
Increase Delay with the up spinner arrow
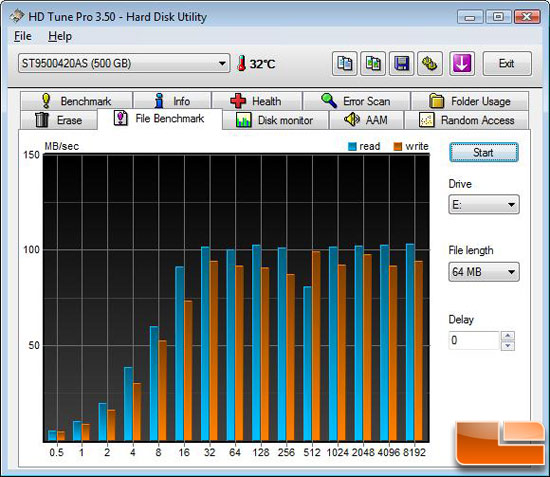[508, 336]
